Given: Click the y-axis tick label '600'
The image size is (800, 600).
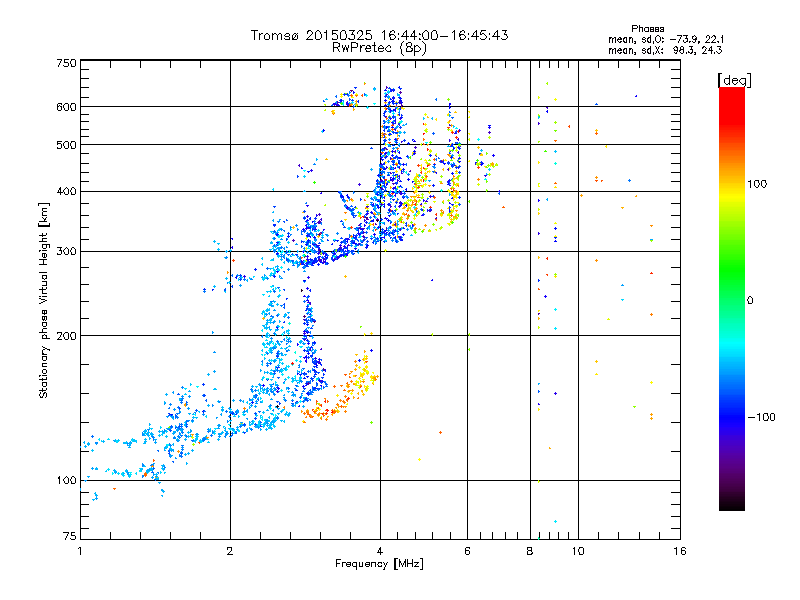Looking at the screenshot, I should 66,107.
